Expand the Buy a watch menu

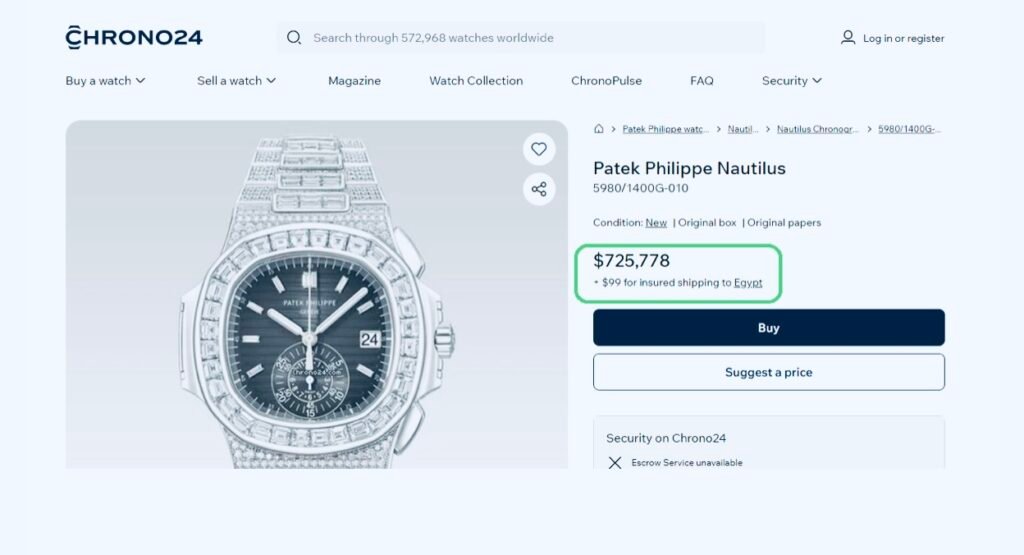coord(106,81)
